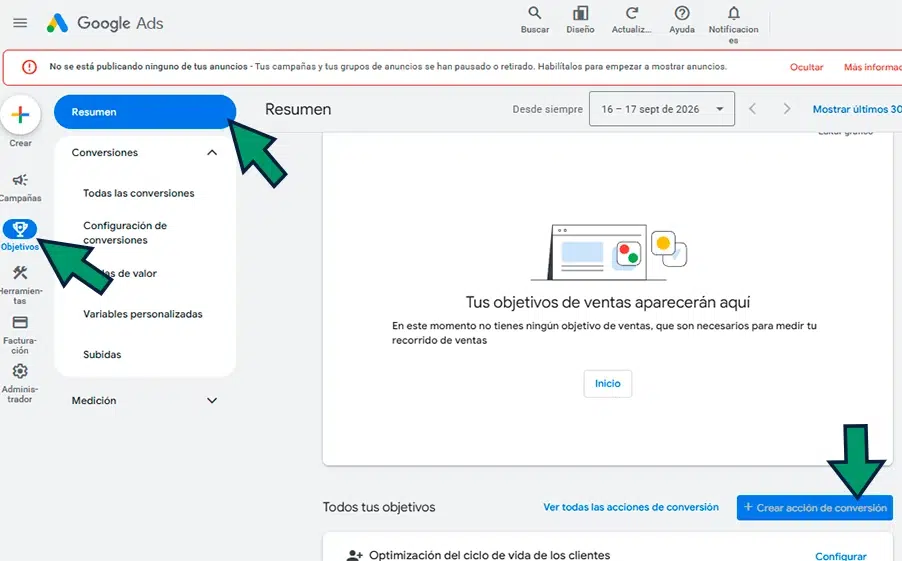The height and width of the screenshot is (561, 902).
Task: Refresh with the Actualizar icon
Action: [x=632, y=20]
